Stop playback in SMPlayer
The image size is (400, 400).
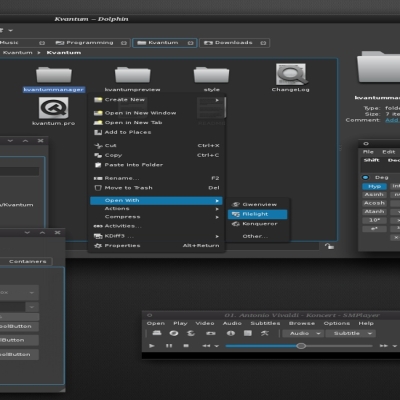[x=186, y=346]
